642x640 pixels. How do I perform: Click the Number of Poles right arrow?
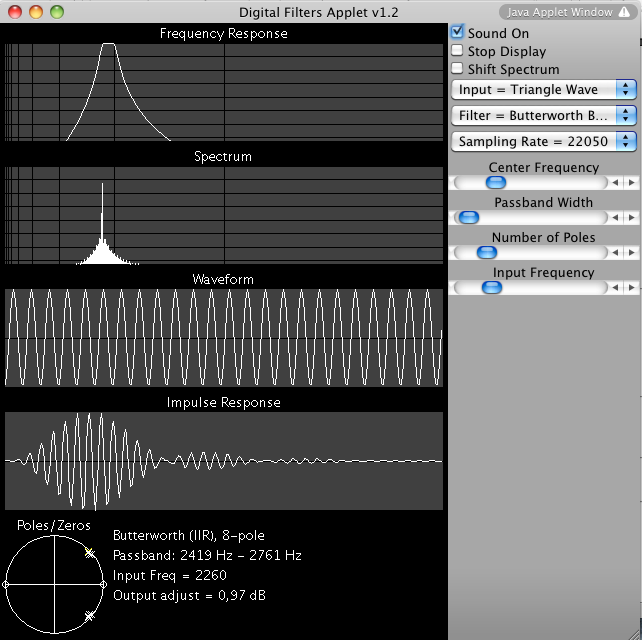pyautogui.click(x=631, y=253)
